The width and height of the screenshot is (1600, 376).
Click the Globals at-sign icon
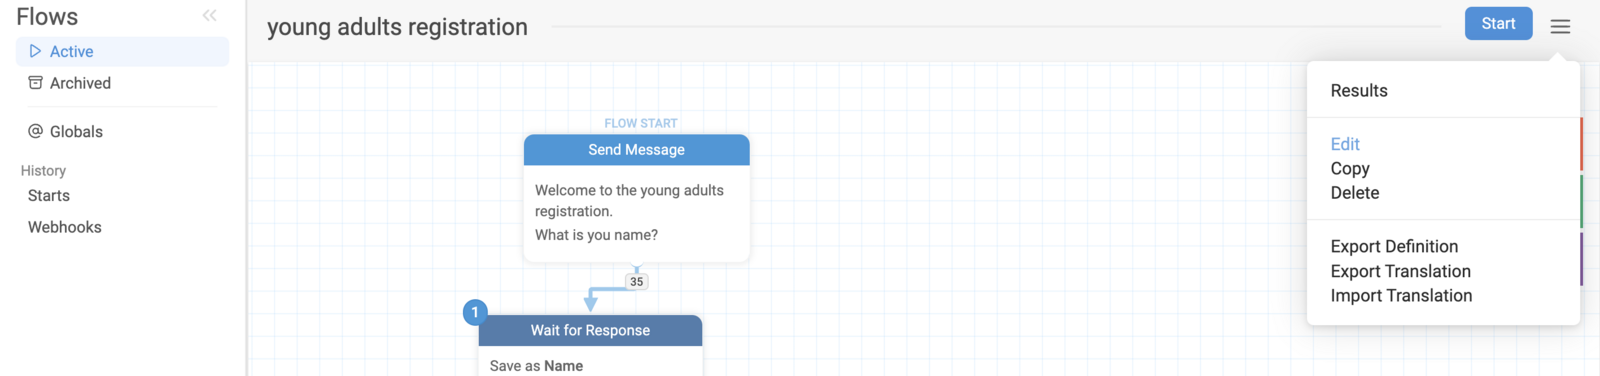(x=35, y=131)
